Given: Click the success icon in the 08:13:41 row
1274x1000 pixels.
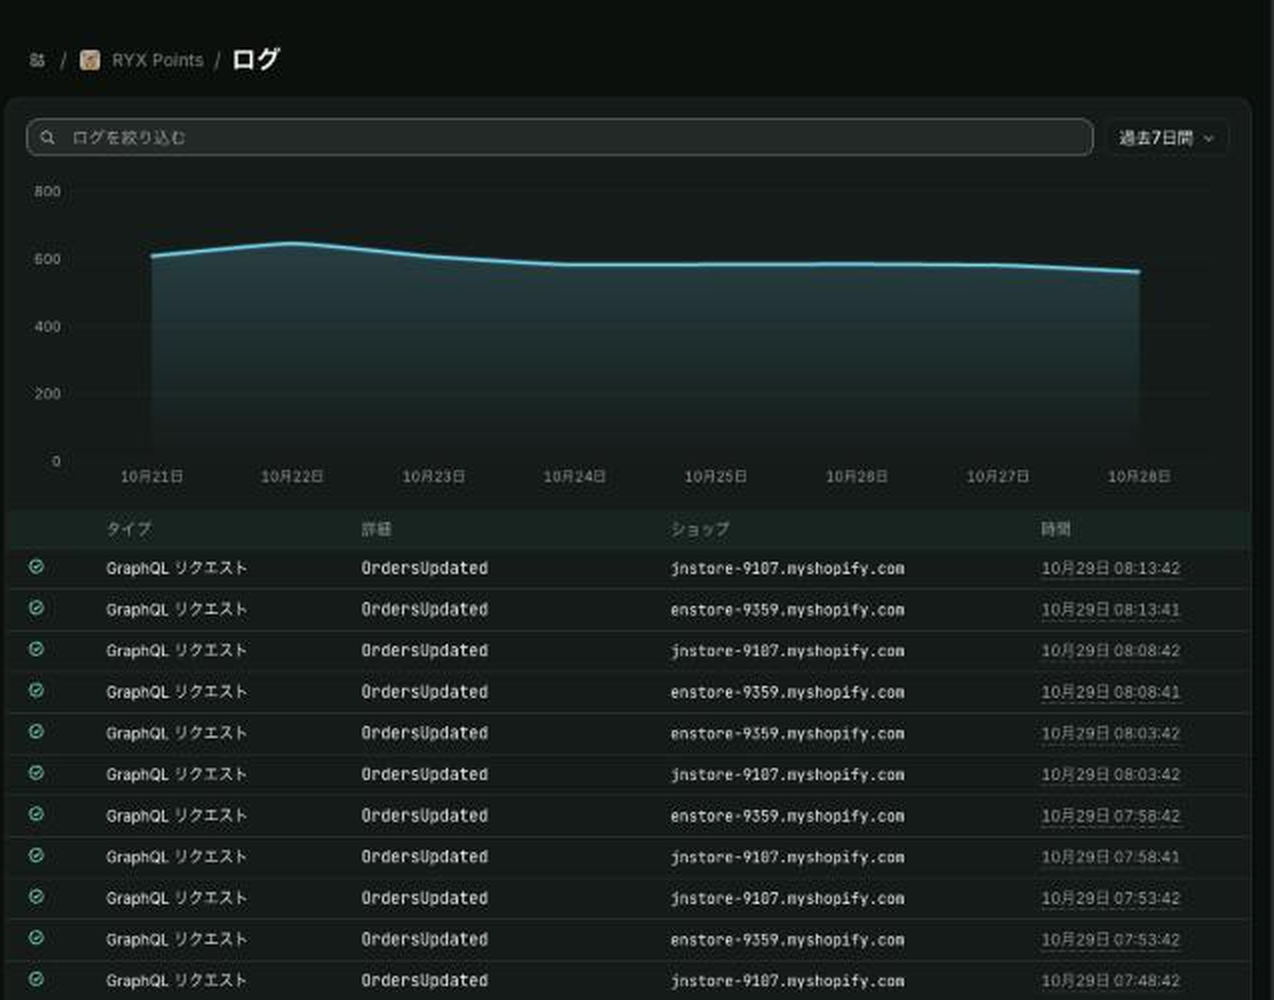Looking at the screenshot, I should pos(36,608).
